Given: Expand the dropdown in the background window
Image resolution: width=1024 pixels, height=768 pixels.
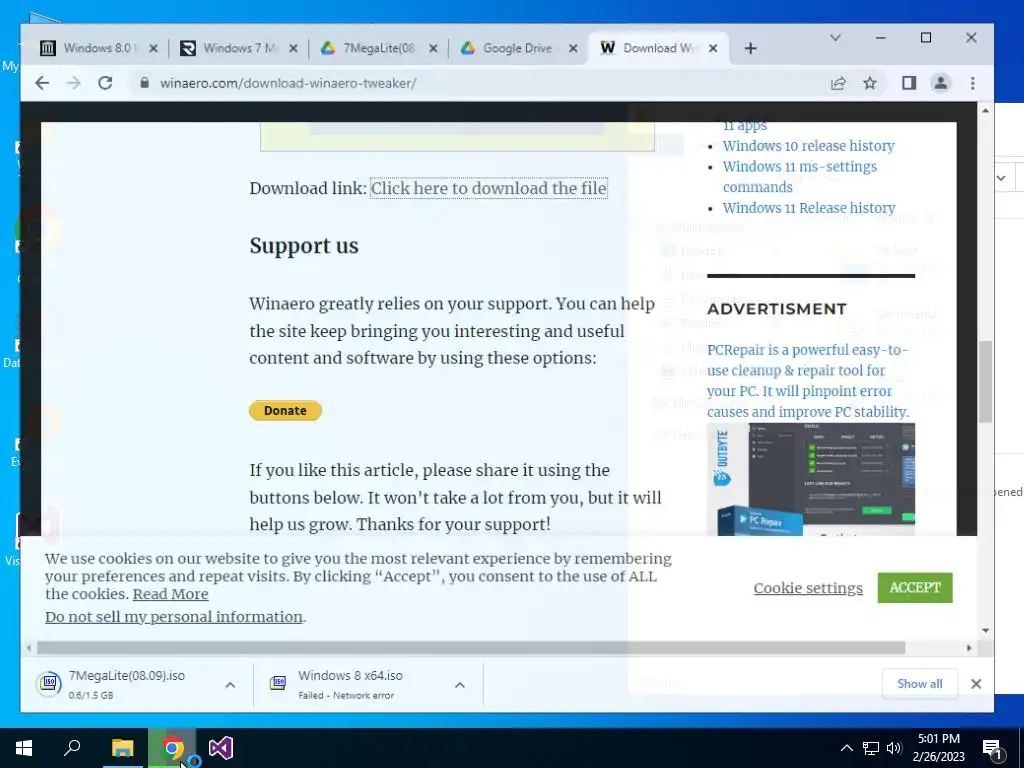Looking at the screenshot, I should click(1001, 178).
